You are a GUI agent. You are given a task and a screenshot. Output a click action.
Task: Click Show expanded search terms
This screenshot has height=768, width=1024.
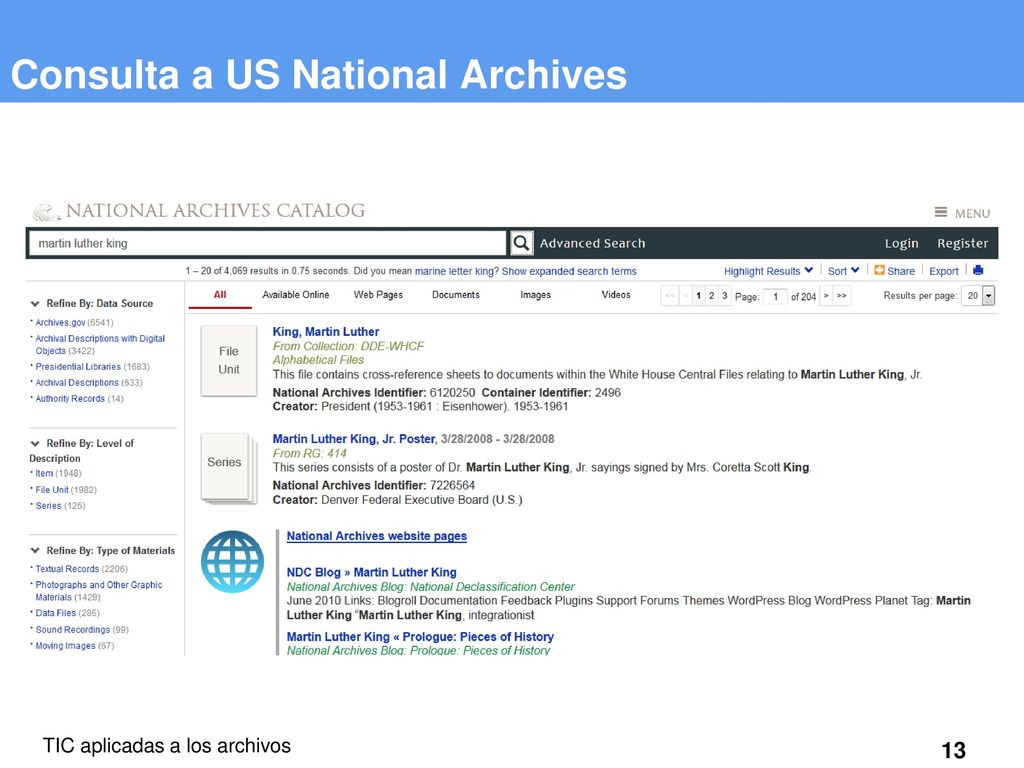569,271
